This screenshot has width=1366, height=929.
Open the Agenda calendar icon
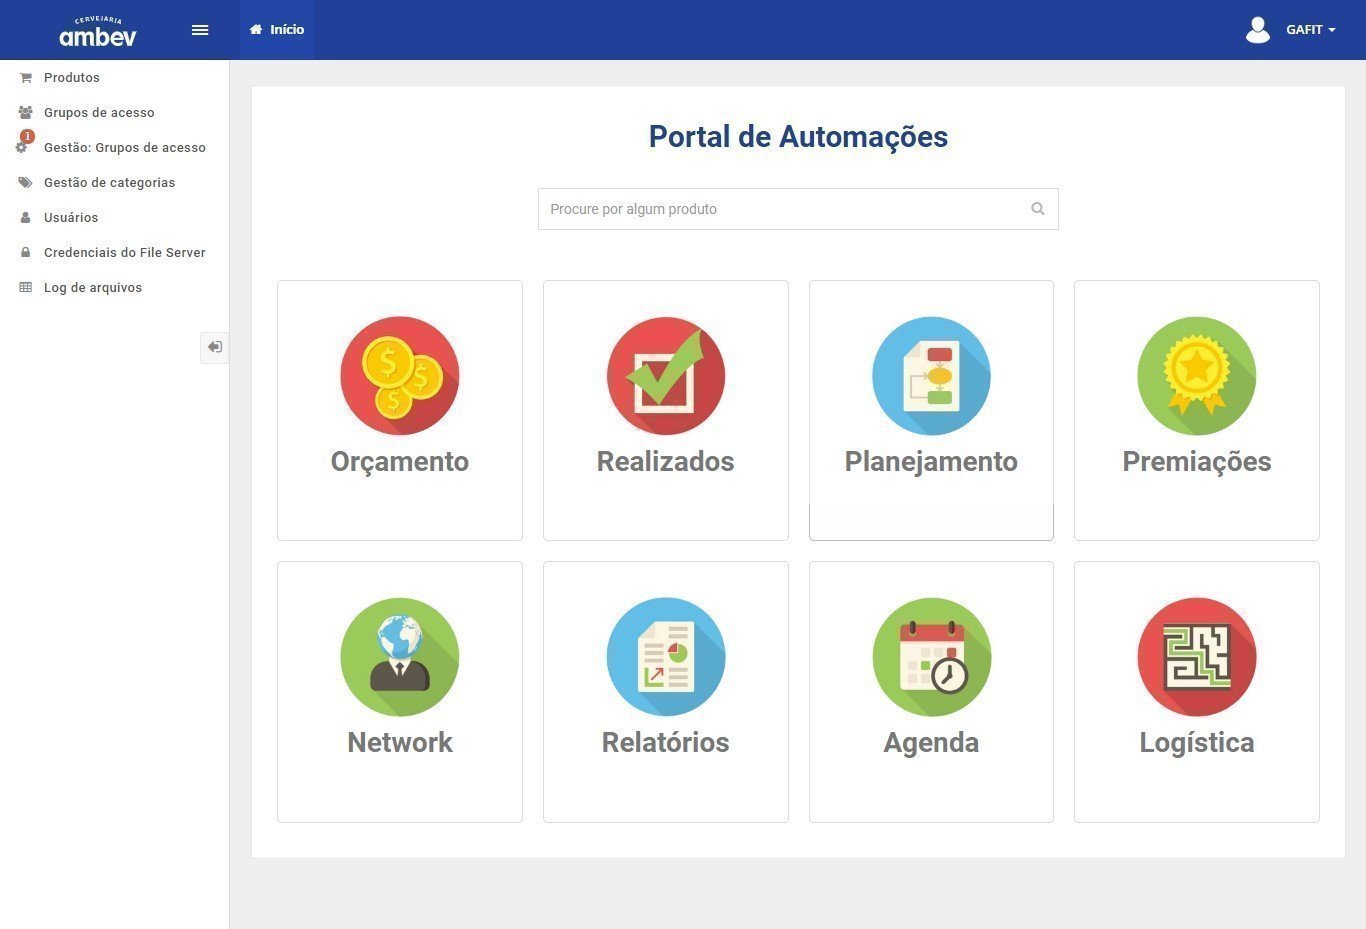931,657
